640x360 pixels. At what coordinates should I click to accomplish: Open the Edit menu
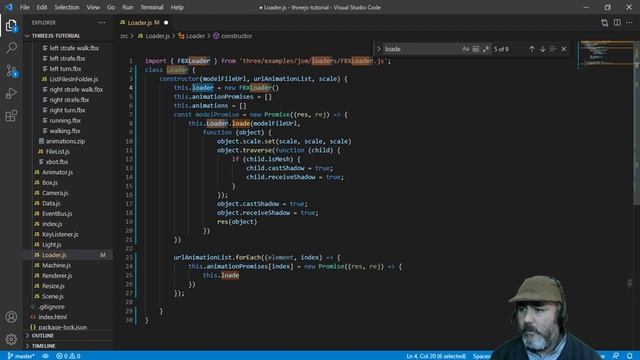pos(42,7)
